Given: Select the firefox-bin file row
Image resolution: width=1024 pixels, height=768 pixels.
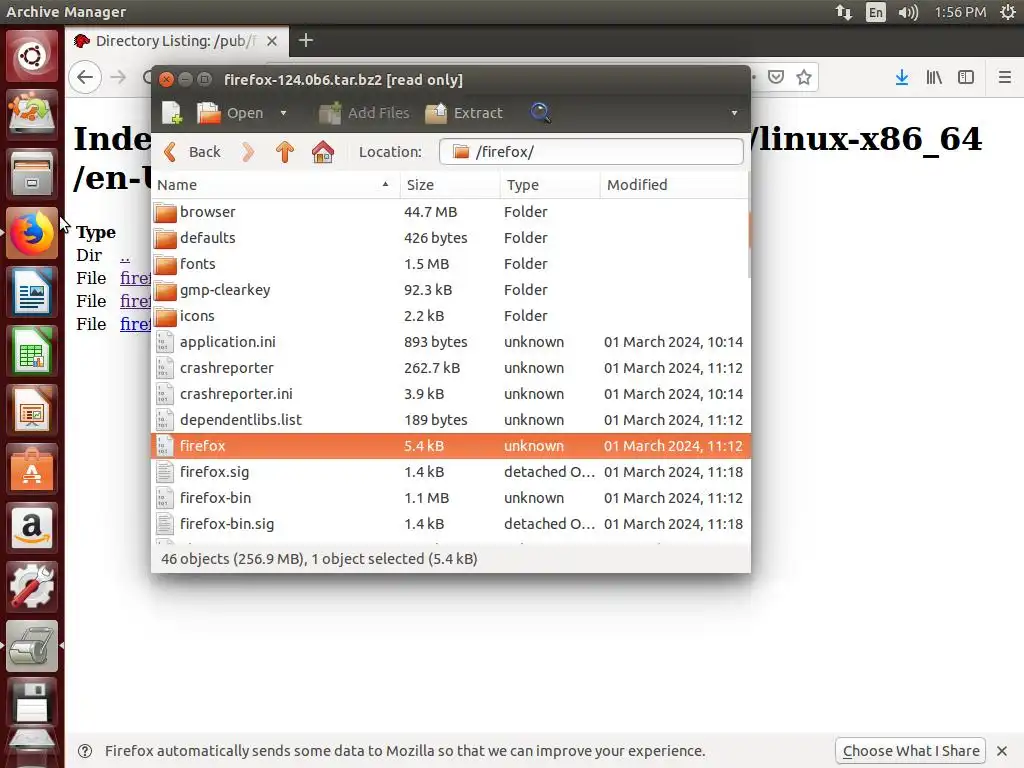Looking at the screenshot, I should pyautogui.click(x=449, y=498).
